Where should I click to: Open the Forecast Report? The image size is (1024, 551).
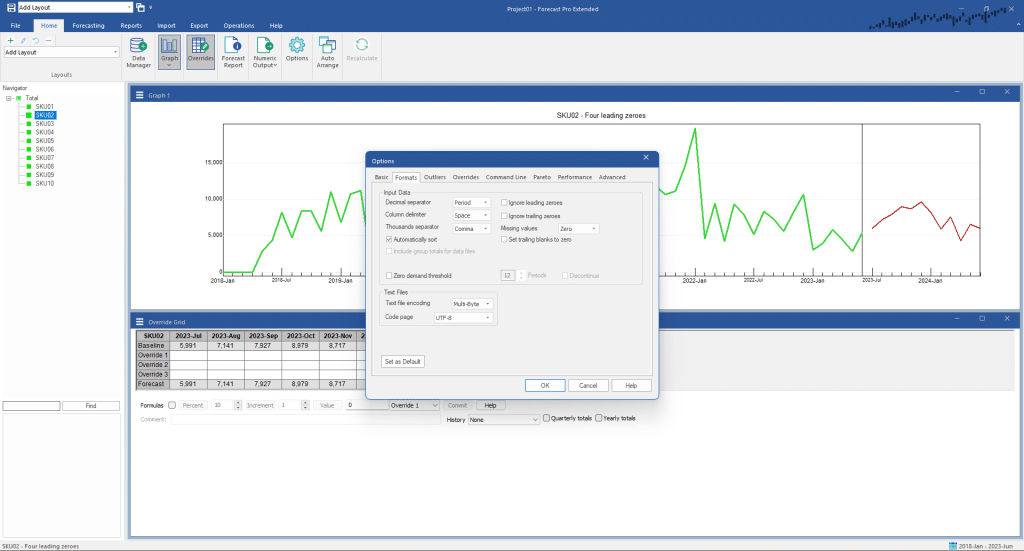point(233,52)
